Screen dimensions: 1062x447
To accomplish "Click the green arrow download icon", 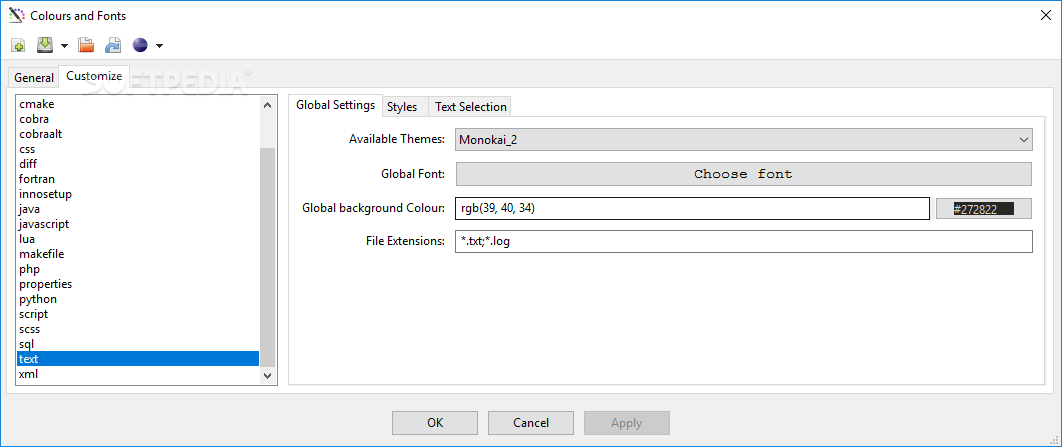I will coord(44,45).
